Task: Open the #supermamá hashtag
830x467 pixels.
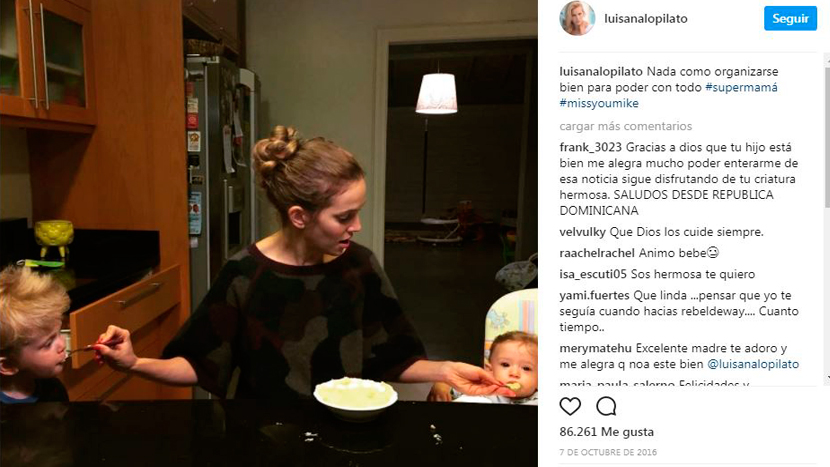Action: coord(741,87)
